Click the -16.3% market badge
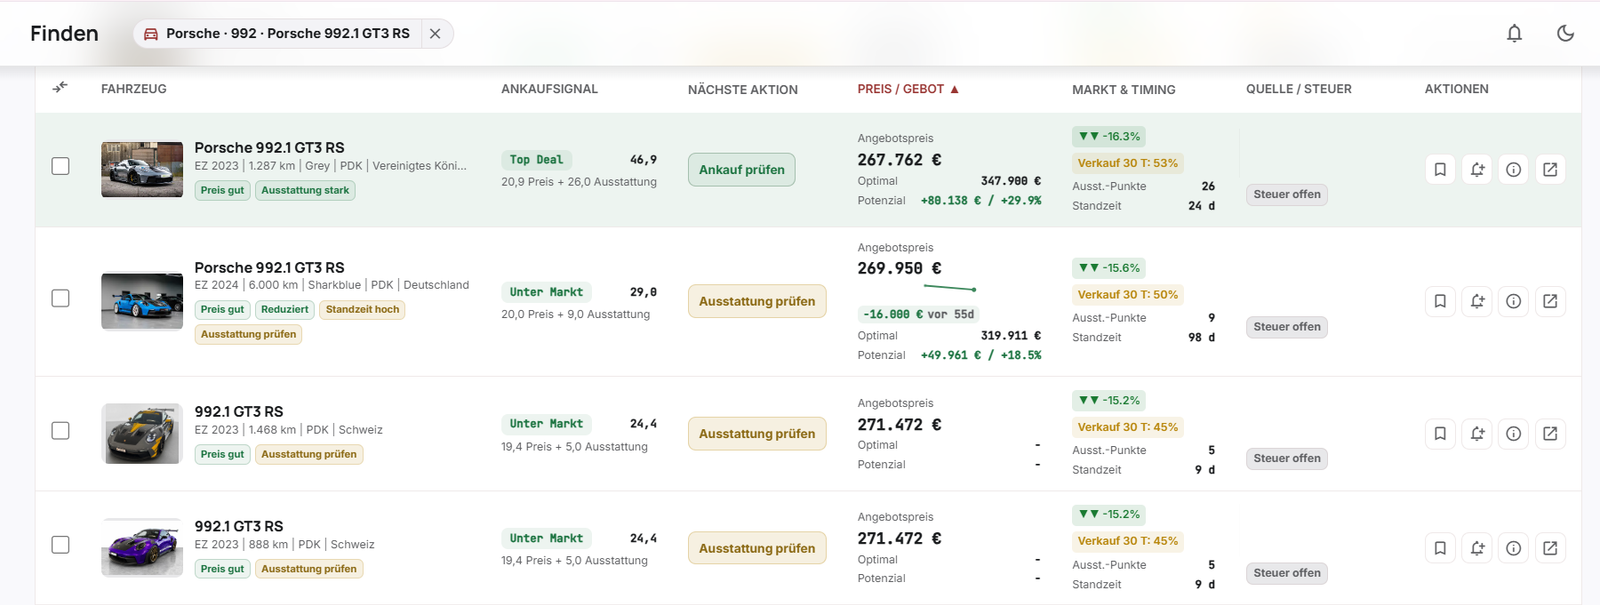Image resolution: width=1600 pixels, height=605 pixels. (x=1109, y=136)
